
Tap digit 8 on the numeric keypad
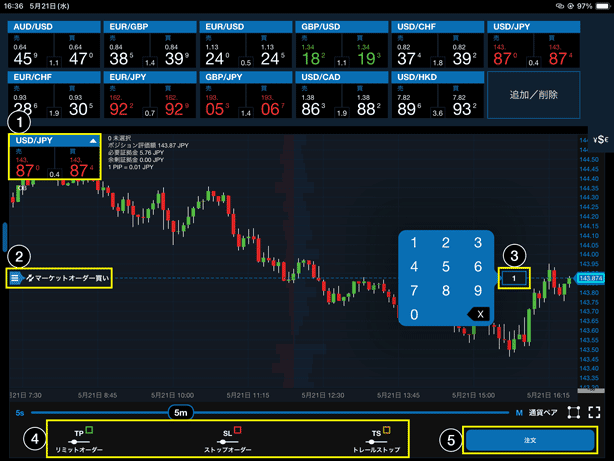coord(446,291)
